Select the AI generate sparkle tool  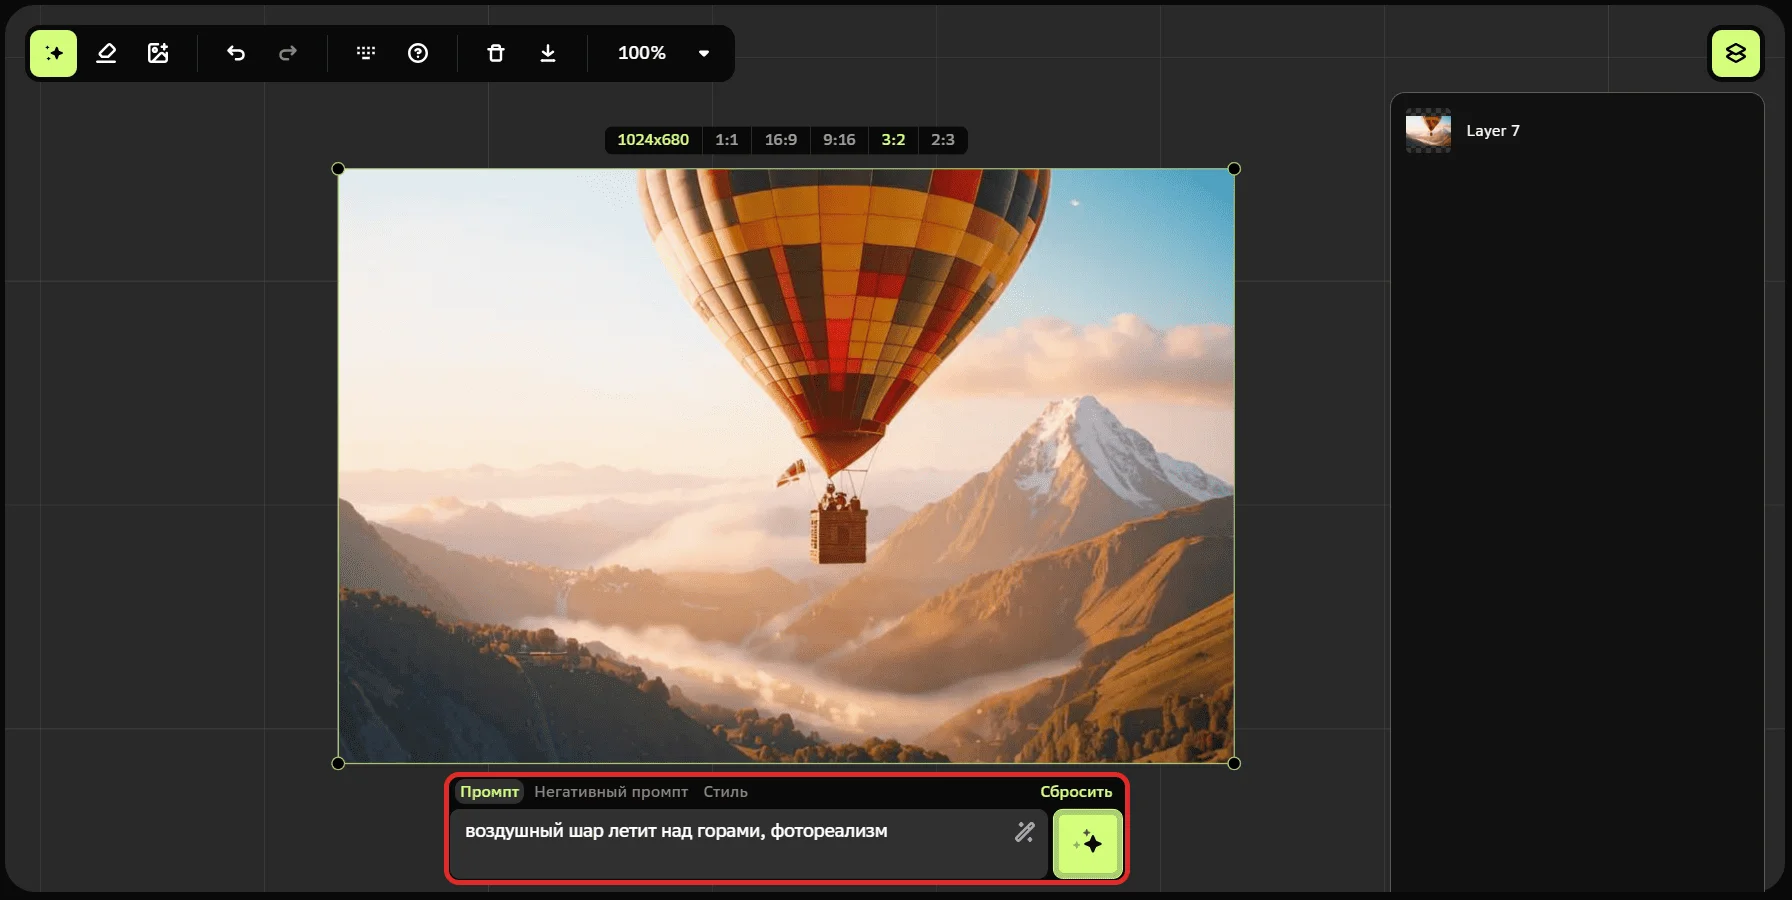(x=54, y=53)
